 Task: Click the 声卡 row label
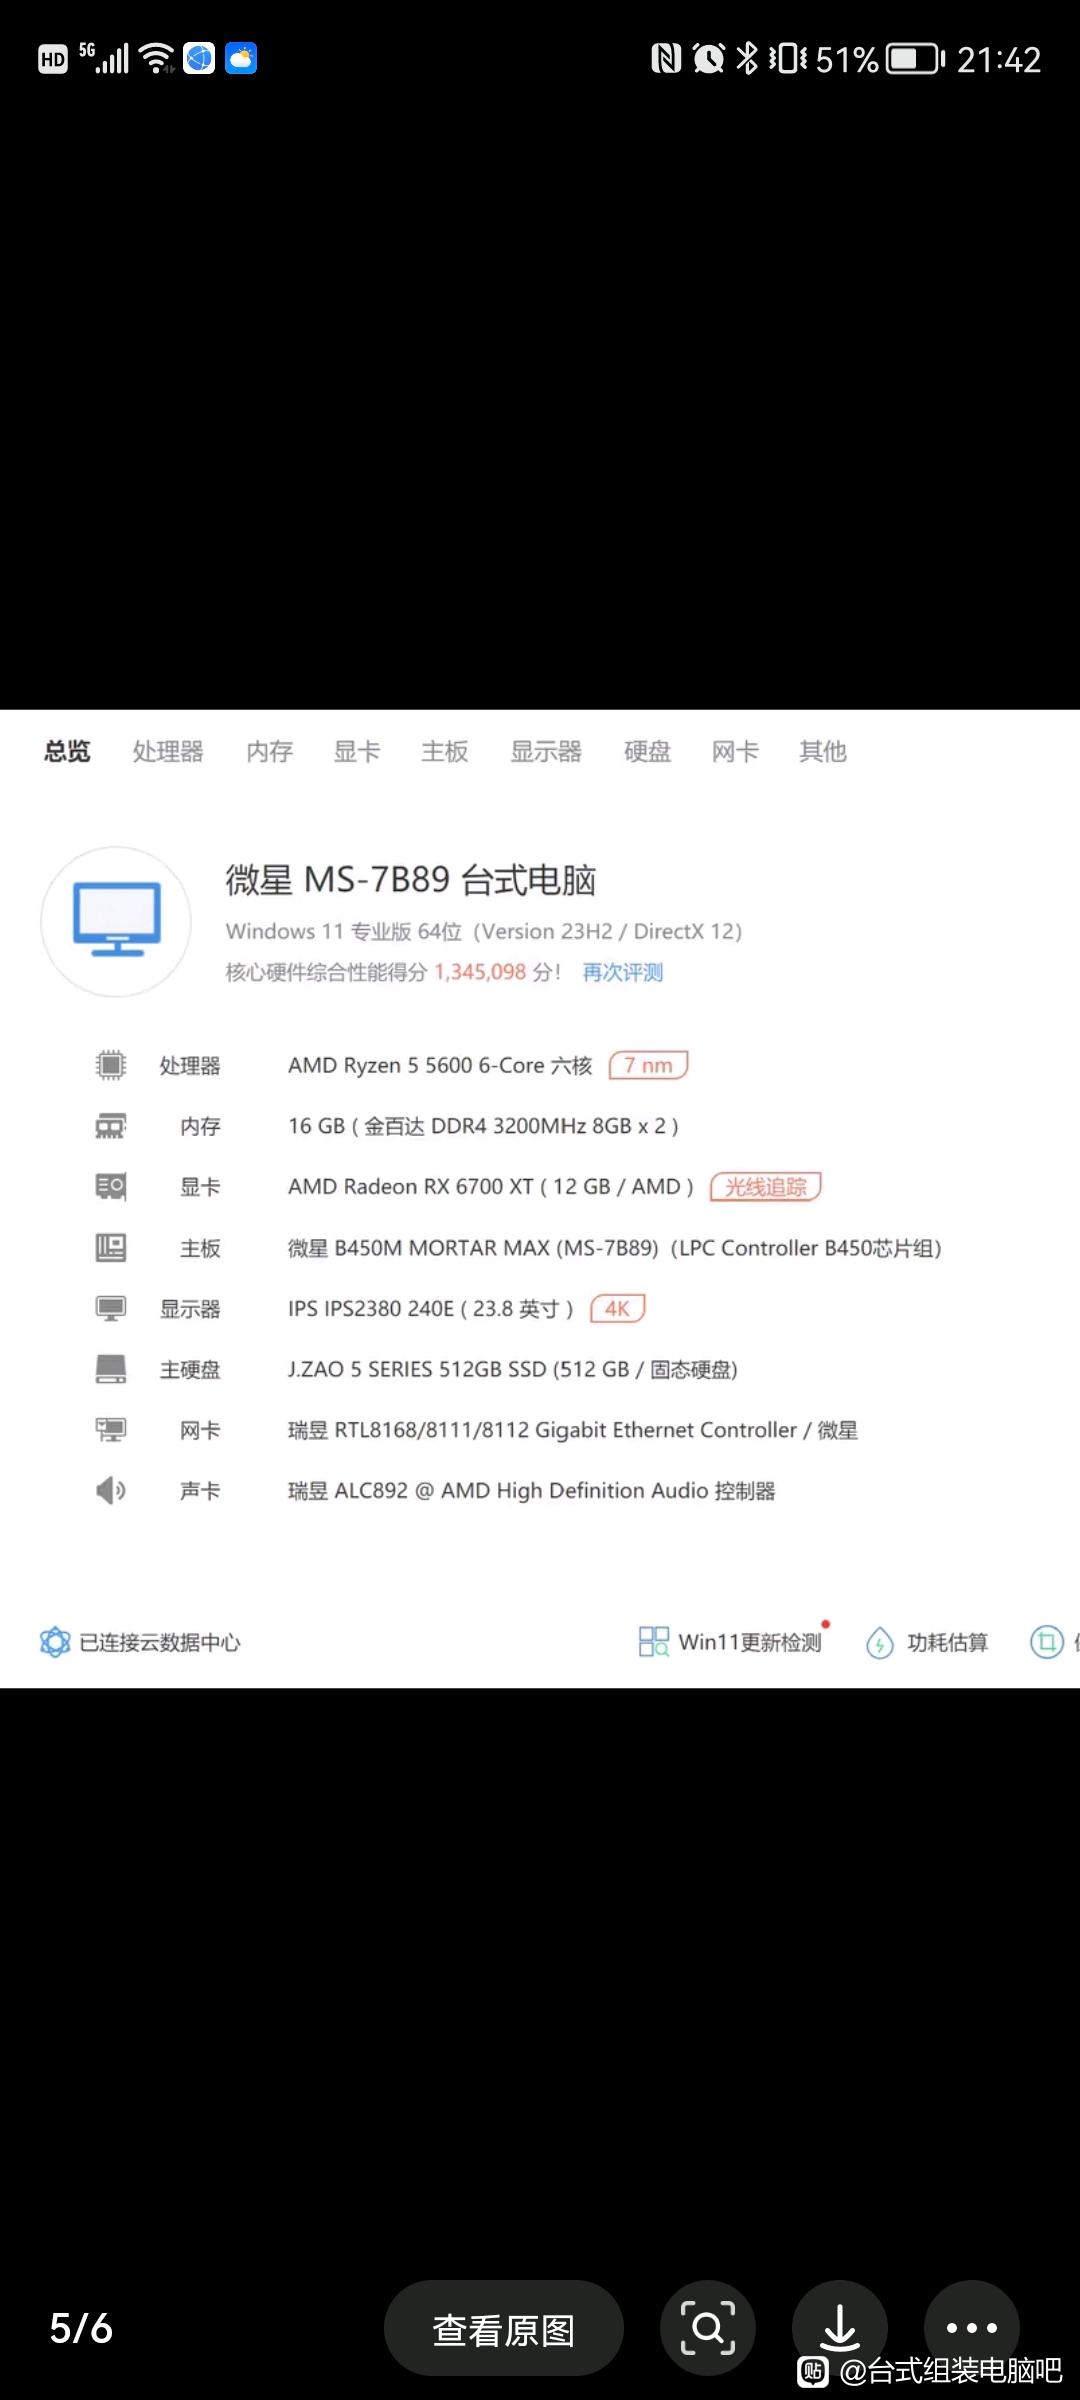coord(200,1491)
